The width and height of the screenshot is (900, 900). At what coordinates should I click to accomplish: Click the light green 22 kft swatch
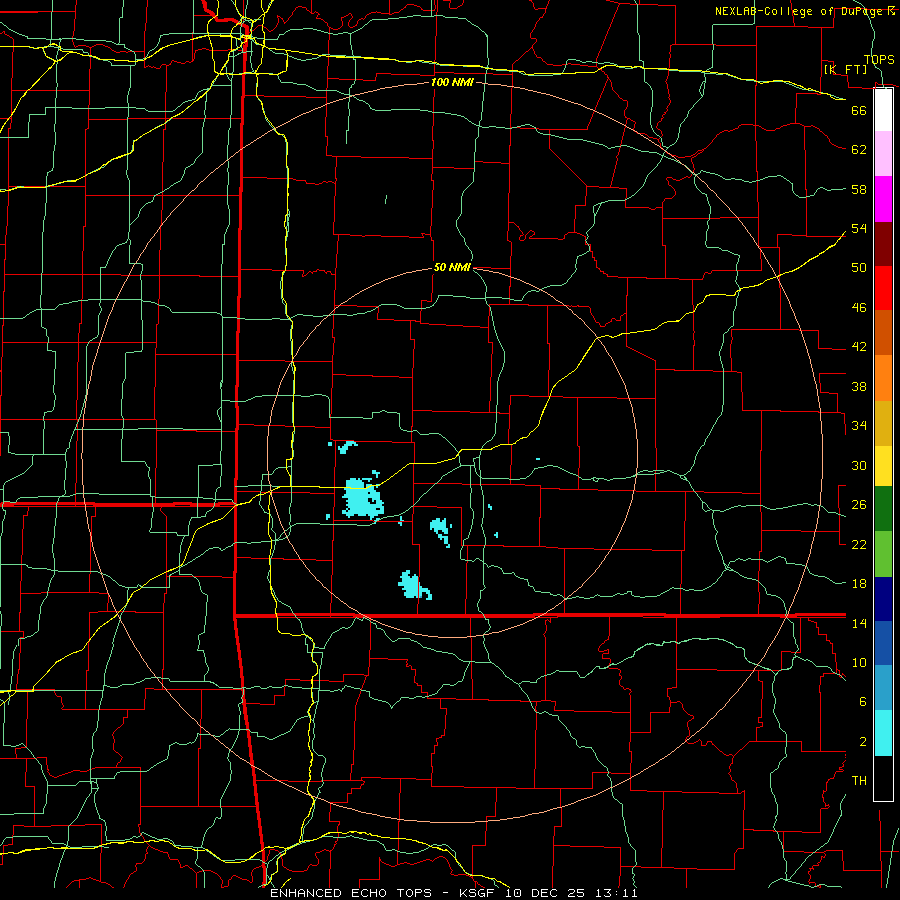[883, 554]
